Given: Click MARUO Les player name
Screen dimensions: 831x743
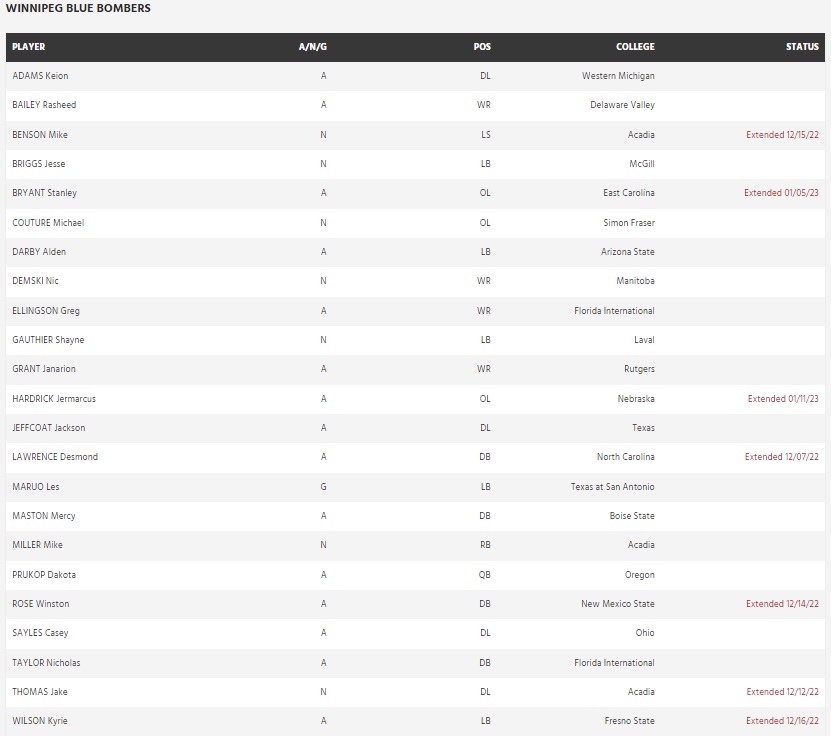Looking at the screenshot, I should (x=36, y=487).
